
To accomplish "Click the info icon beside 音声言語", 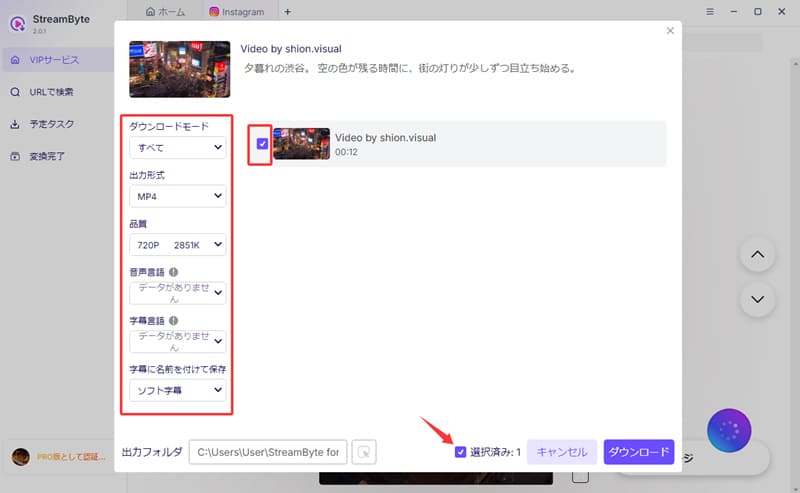I will click(173, 272).
